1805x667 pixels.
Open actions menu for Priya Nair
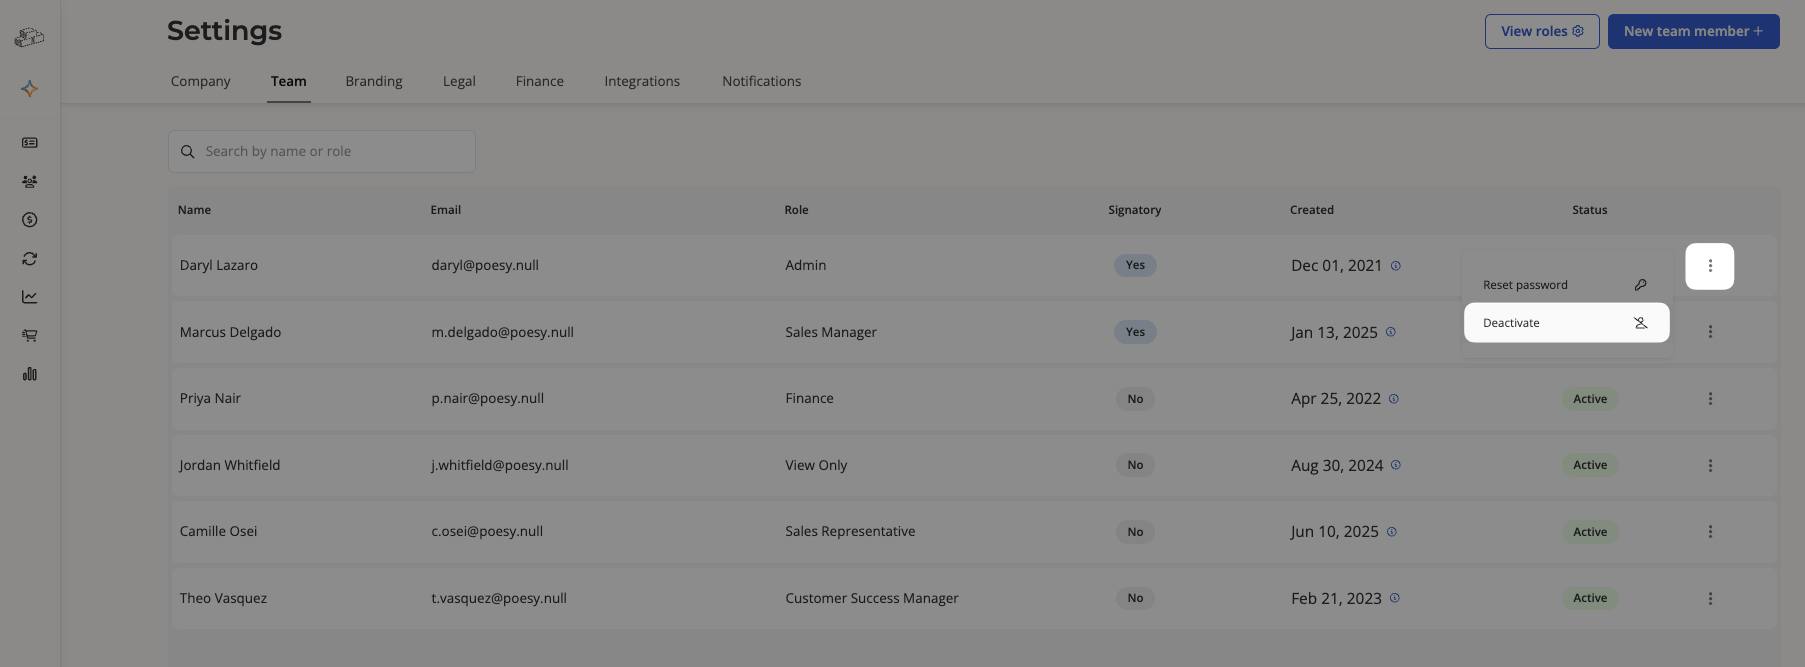click(1710, 399)
